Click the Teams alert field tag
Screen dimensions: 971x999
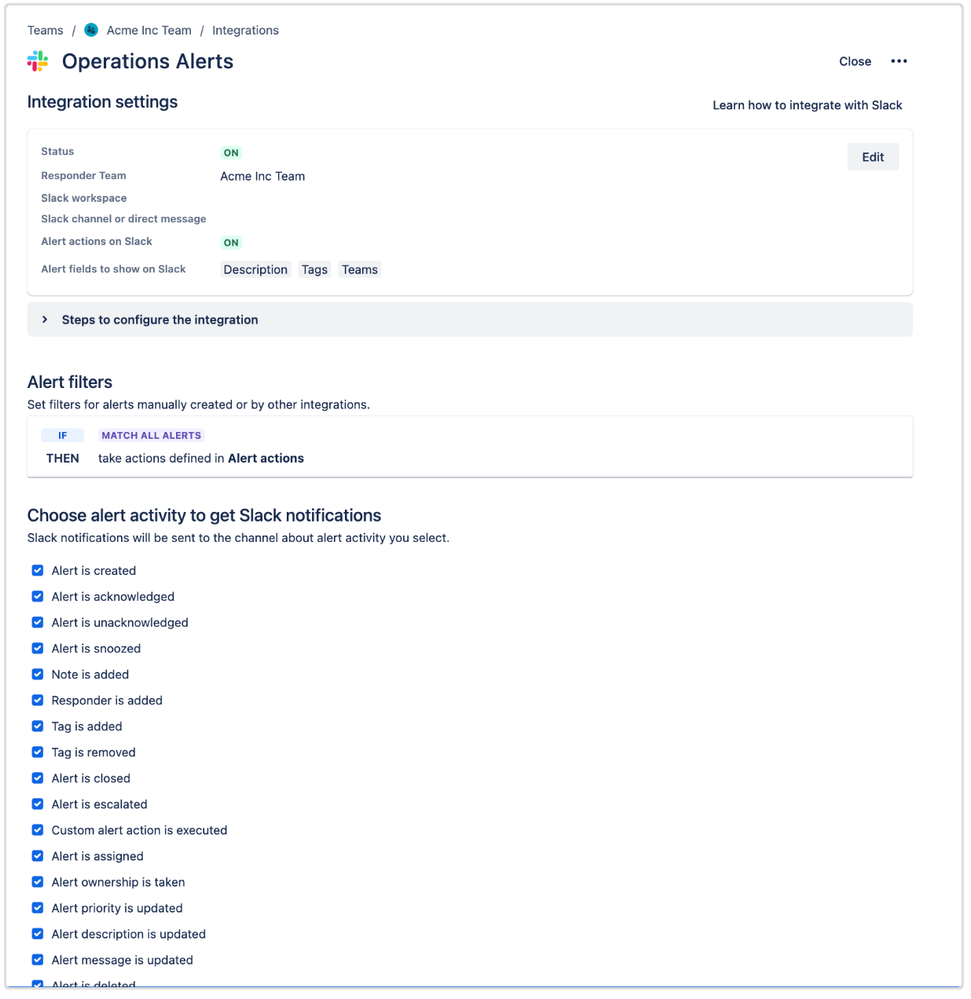(359, 270)
